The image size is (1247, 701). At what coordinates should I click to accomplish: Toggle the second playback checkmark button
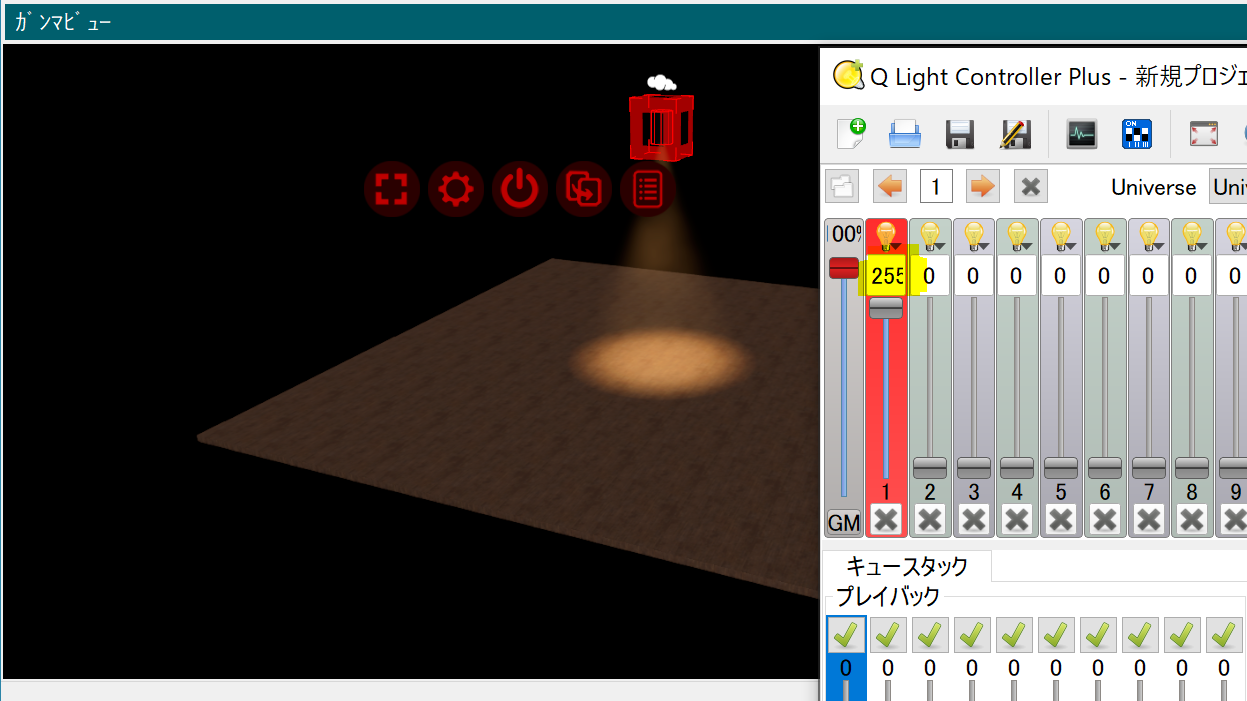(888, 634)
